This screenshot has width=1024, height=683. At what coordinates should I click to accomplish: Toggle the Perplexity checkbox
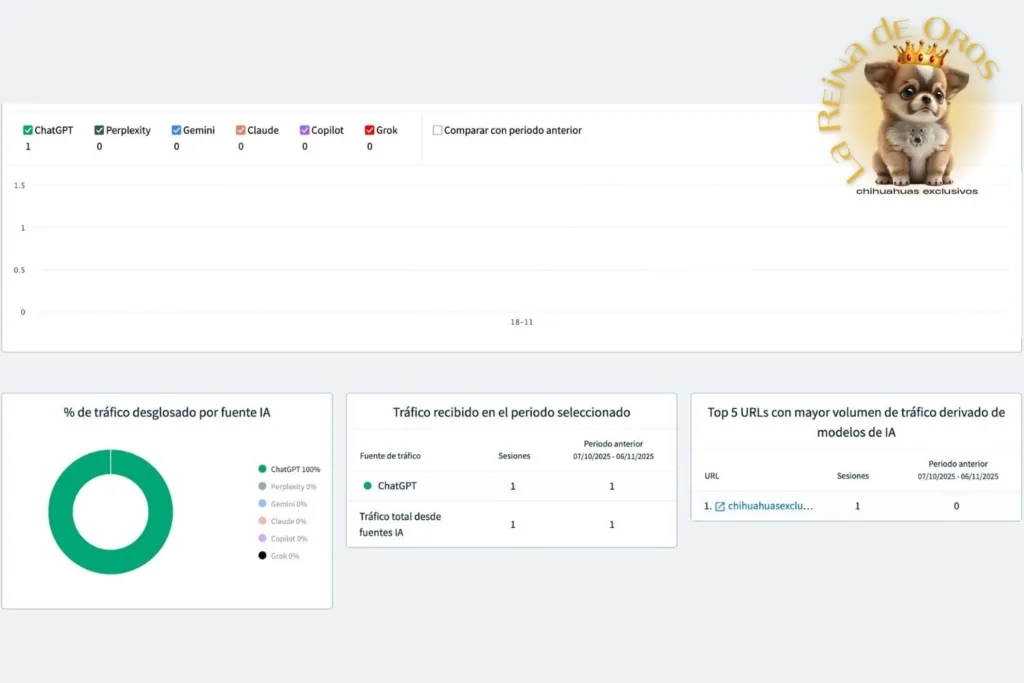point(99,130)
